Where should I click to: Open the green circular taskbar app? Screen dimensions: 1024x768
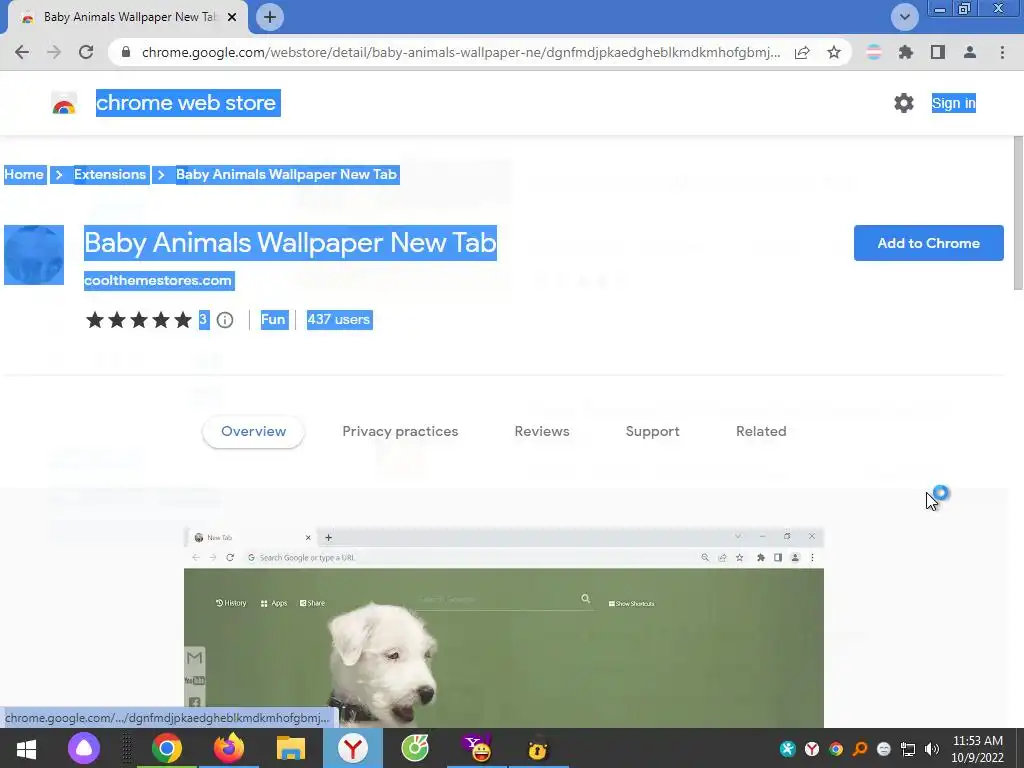pos(415,748)
